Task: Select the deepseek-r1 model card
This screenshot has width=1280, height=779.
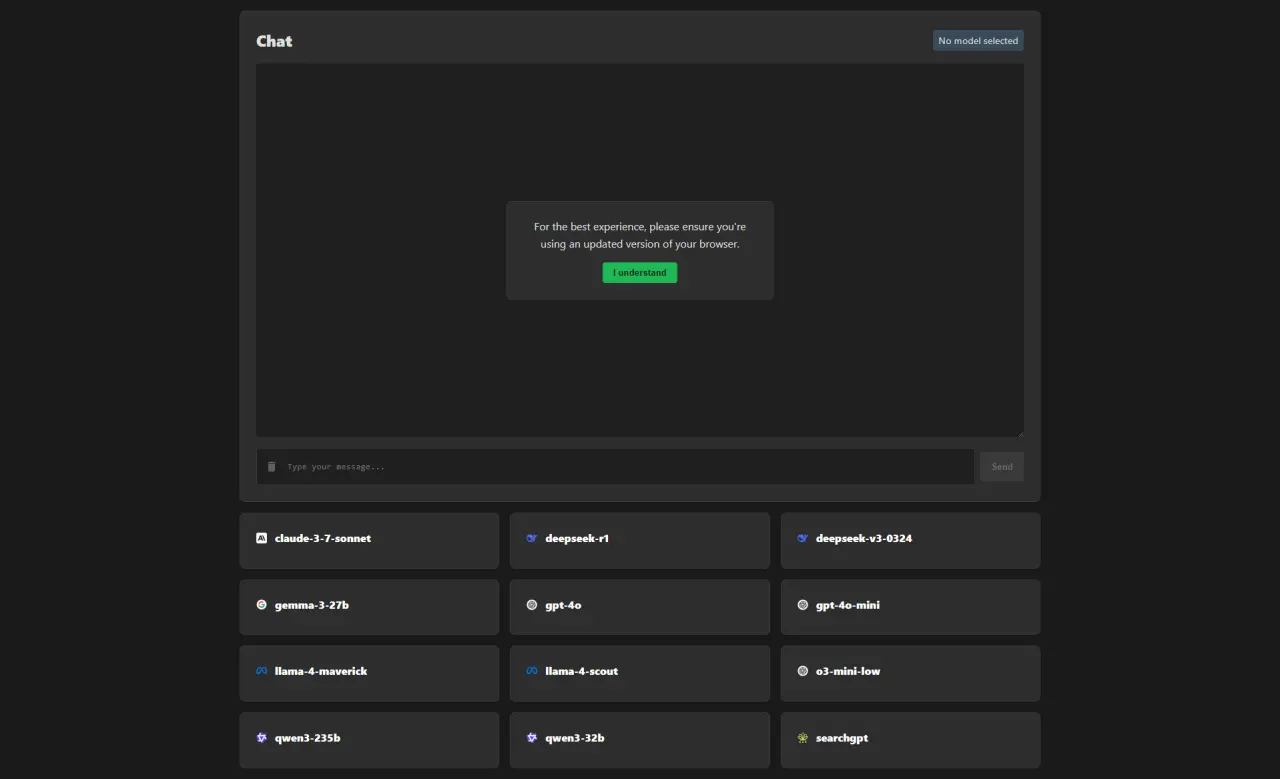Action: [x=640, y=541]
